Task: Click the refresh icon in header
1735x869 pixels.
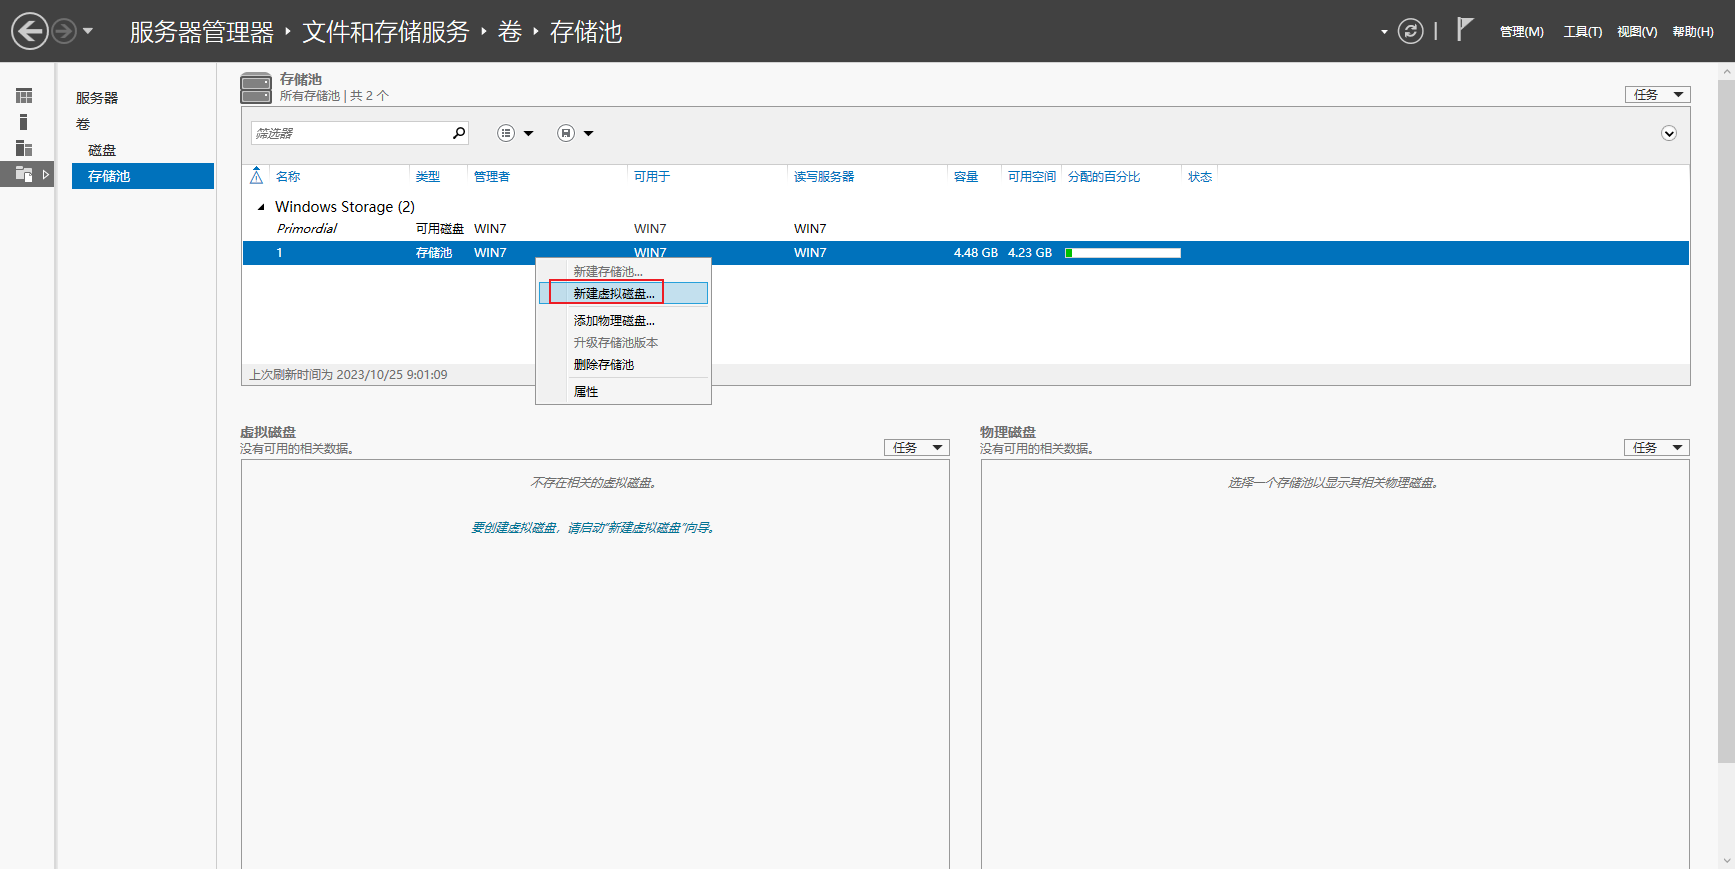Action: 1410,31
